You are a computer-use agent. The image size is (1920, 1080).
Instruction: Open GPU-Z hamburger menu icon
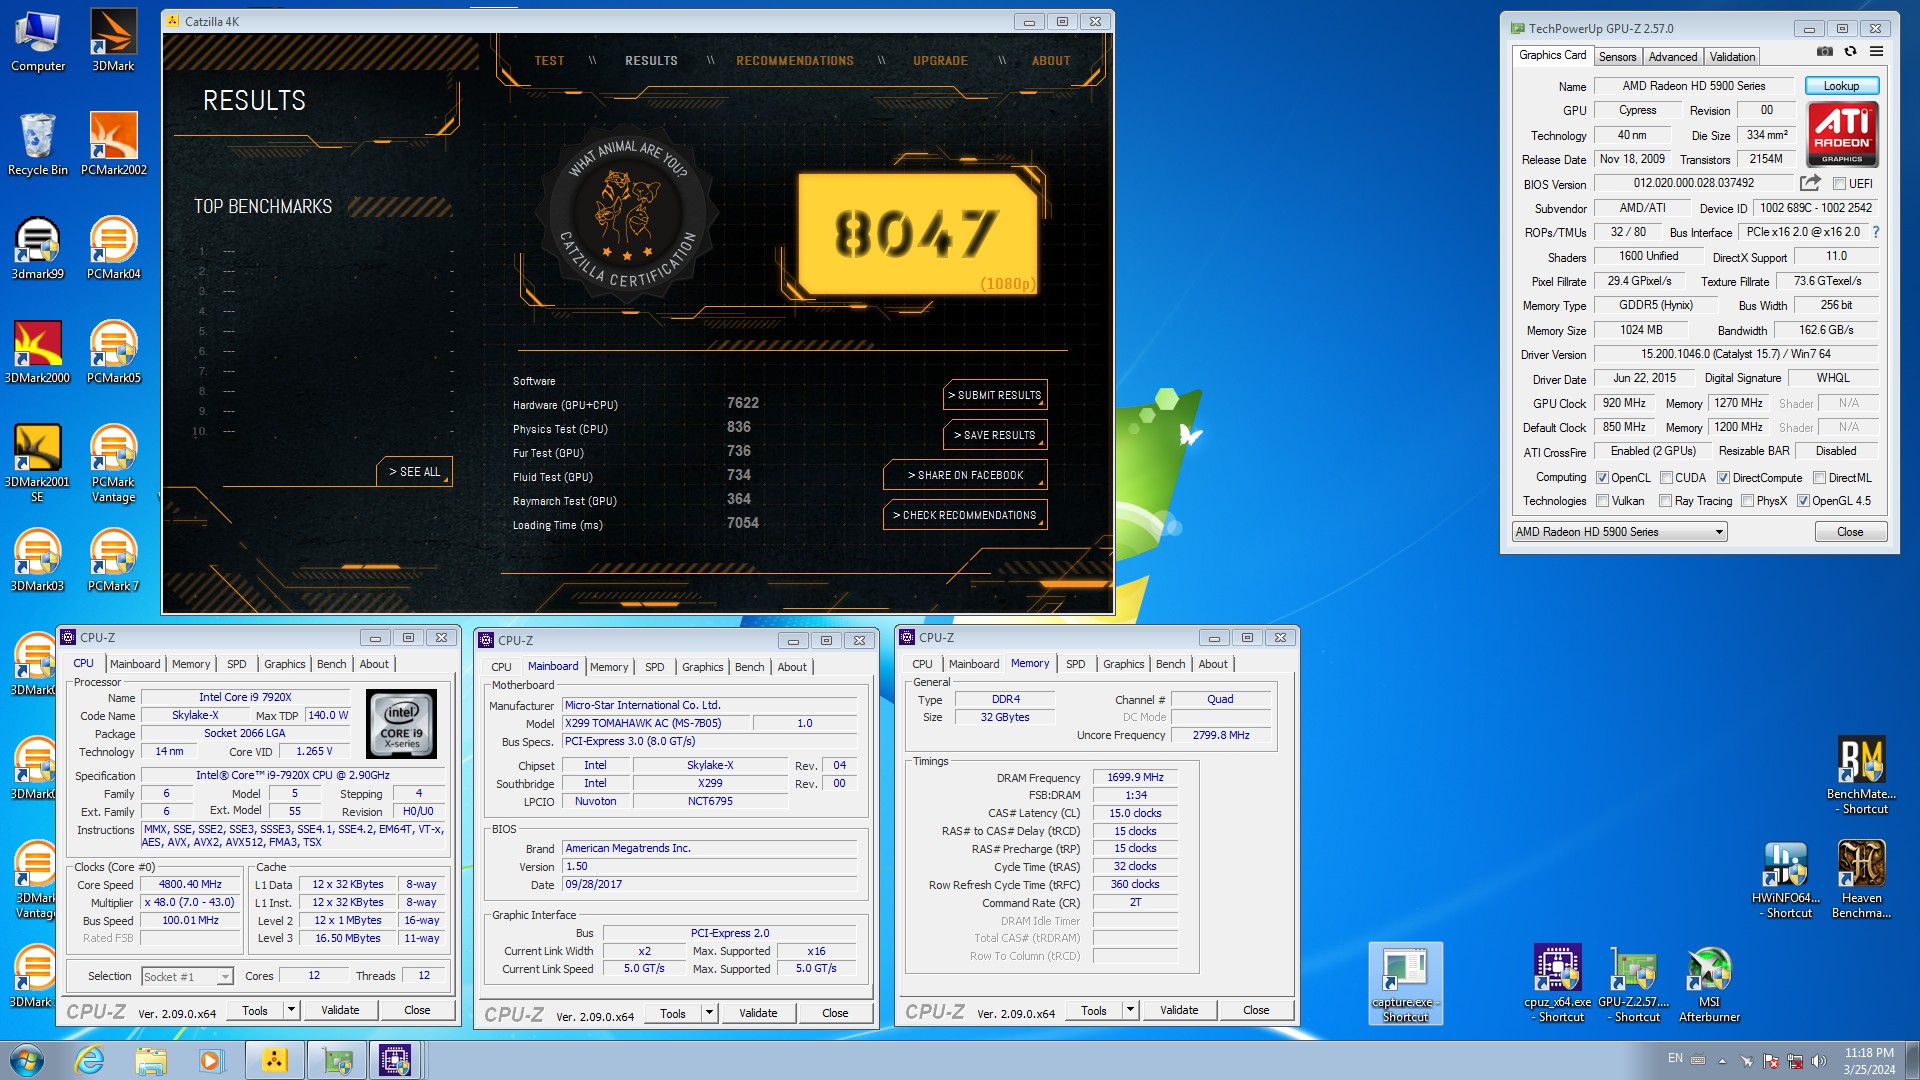click(1876, 52)
